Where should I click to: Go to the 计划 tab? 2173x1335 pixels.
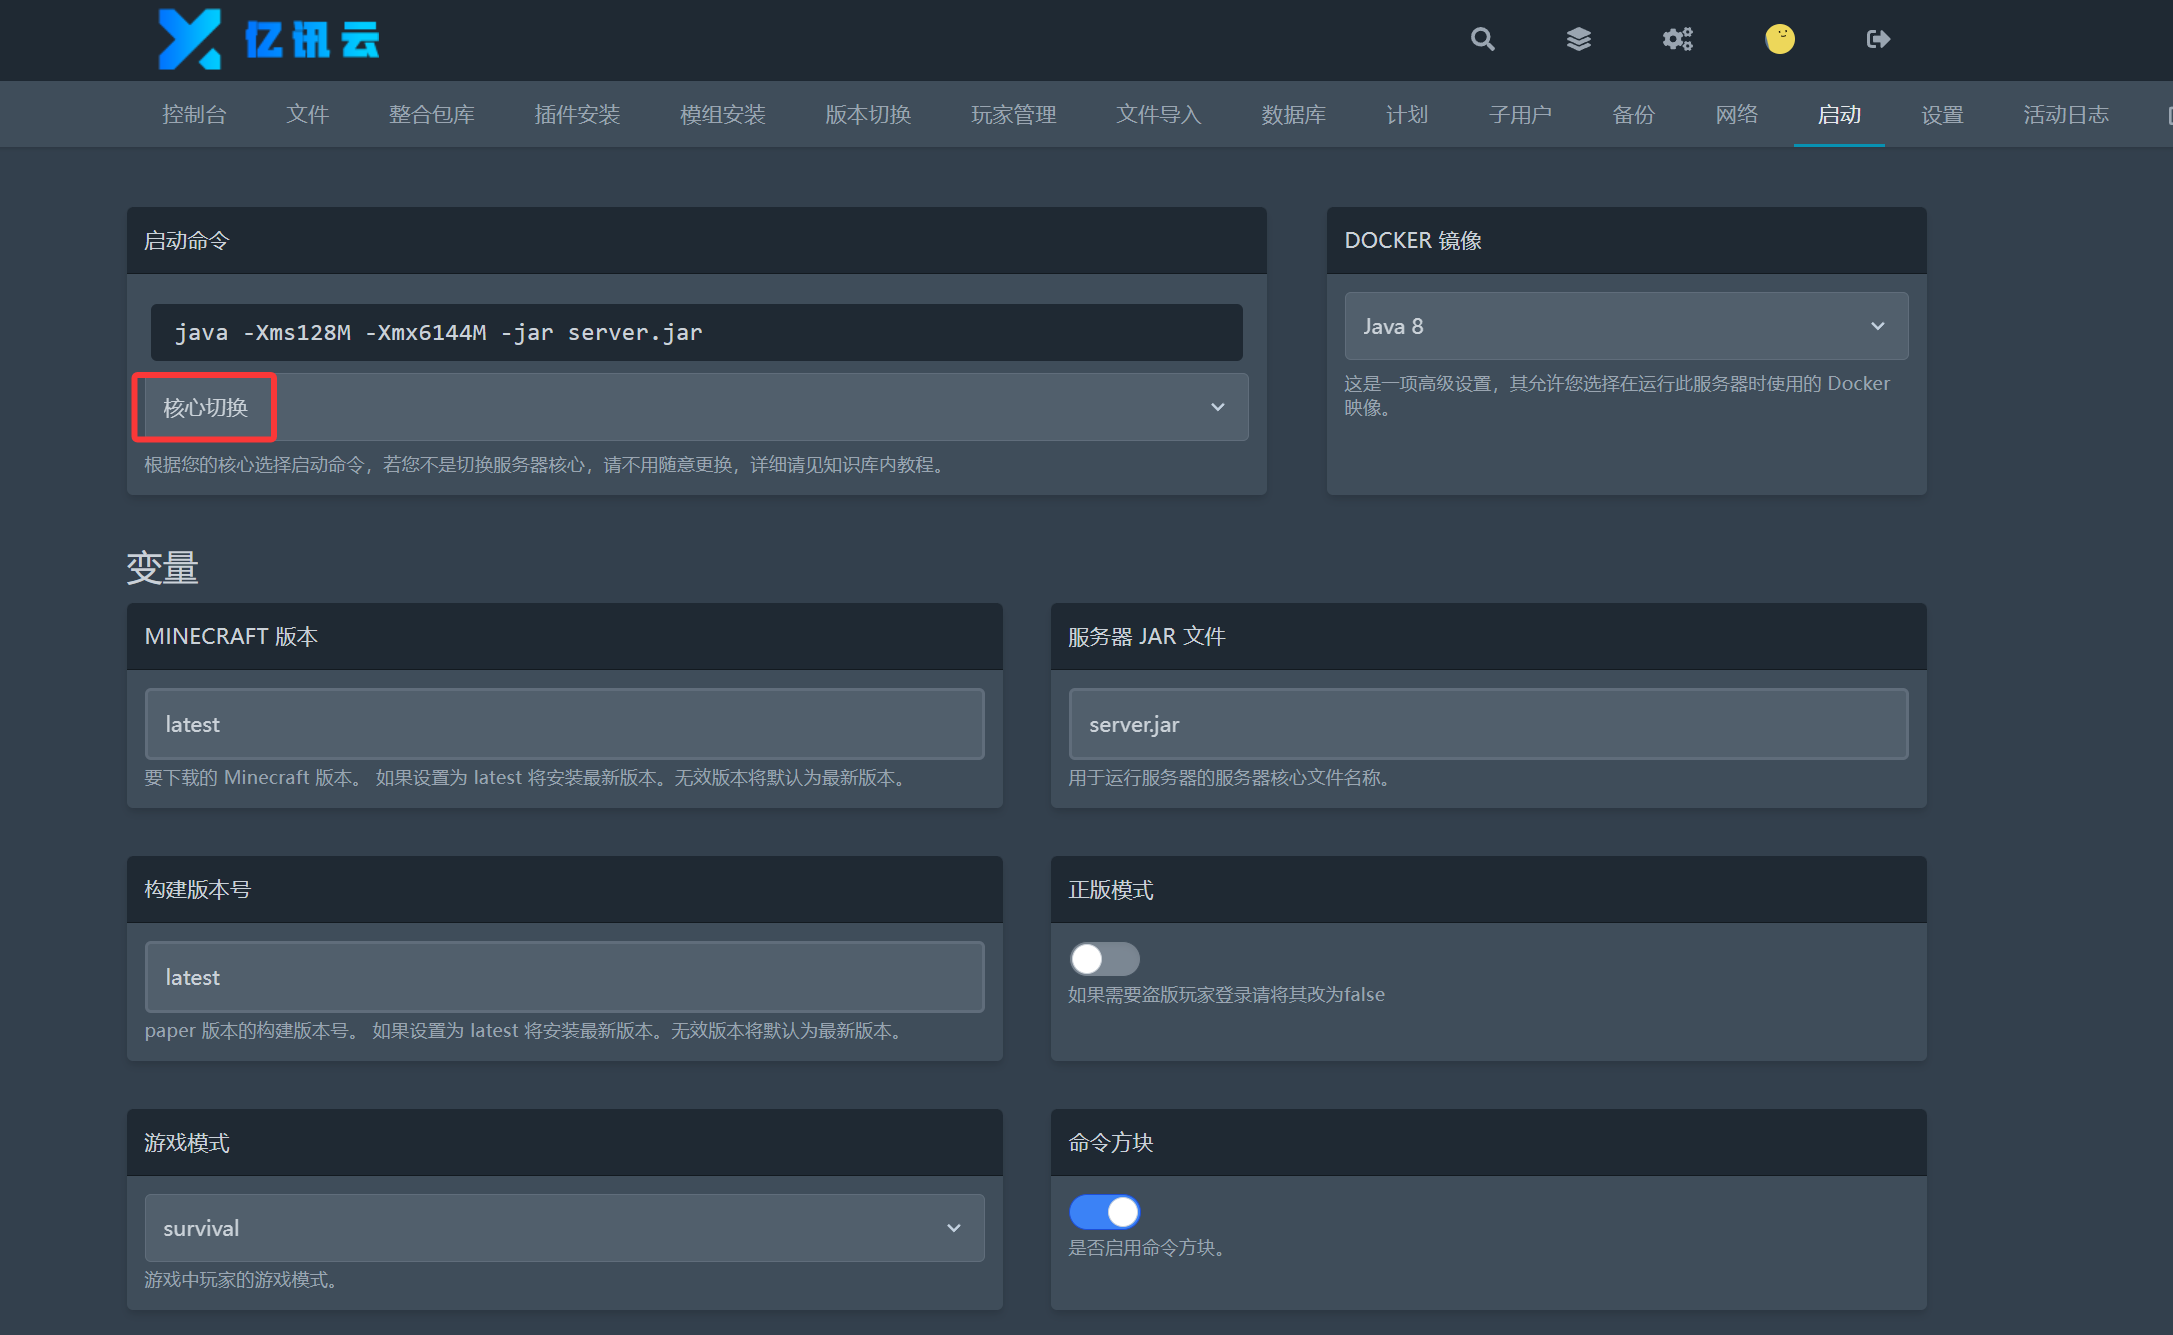coord(1406,115)
